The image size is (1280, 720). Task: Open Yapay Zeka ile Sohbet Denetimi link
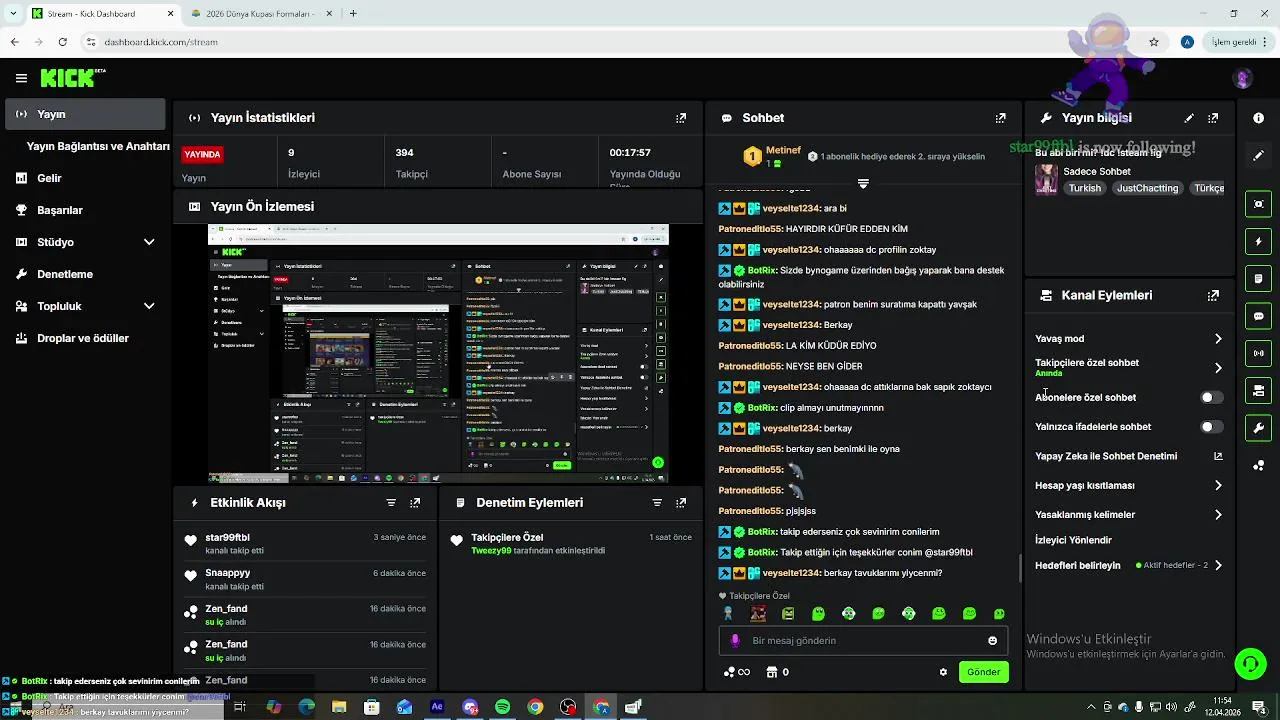tap(1129, 456)
